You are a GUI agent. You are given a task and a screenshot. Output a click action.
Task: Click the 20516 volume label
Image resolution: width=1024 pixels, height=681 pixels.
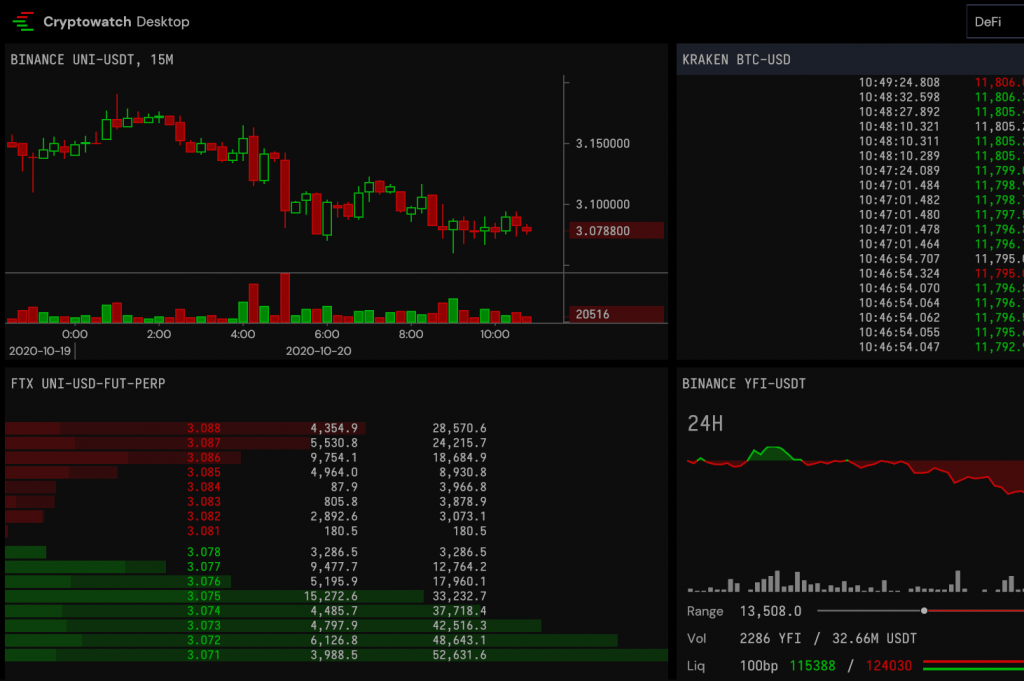(616, 314)
